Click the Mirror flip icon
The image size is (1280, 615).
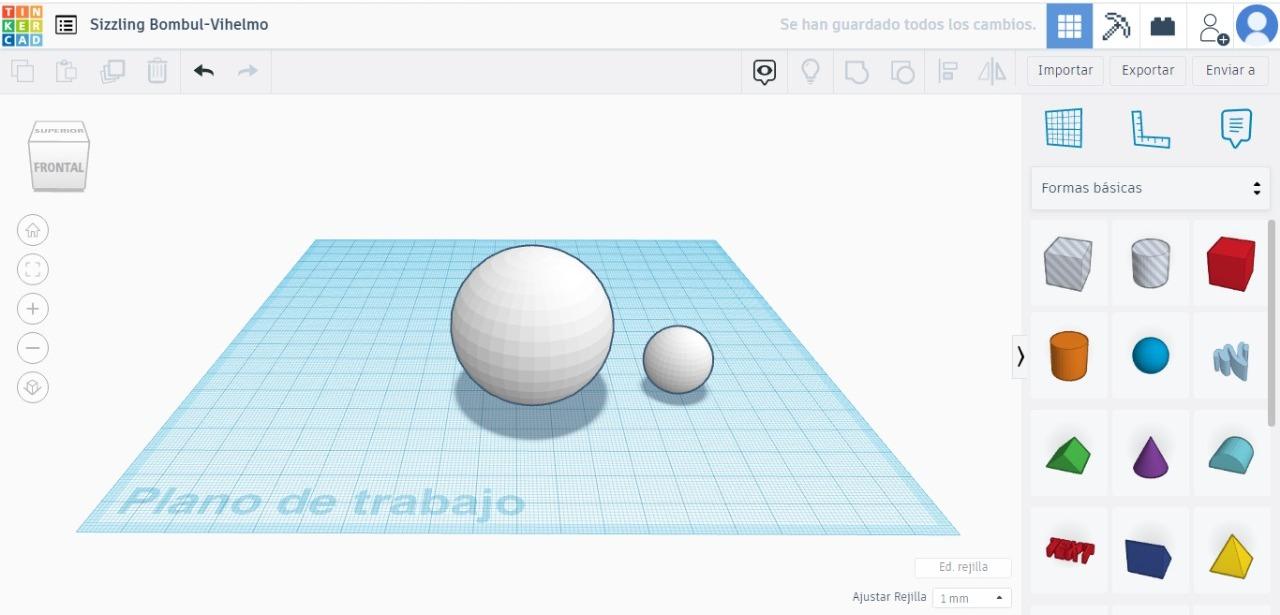[992, 71]
